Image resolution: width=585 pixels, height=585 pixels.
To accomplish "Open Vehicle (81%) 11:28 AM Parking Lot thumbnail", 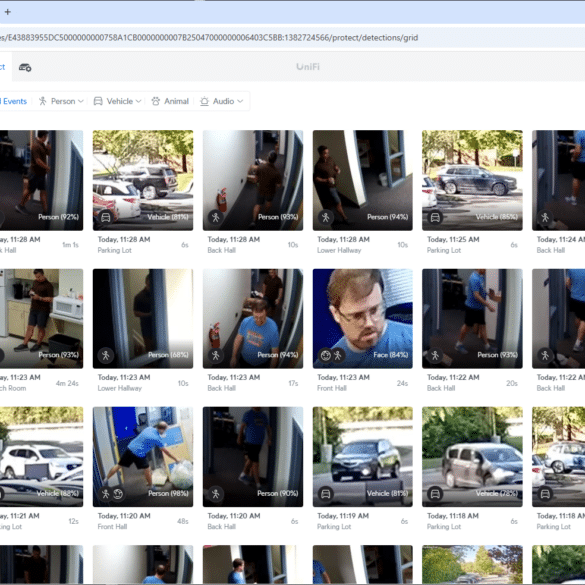I will point(143,180).
